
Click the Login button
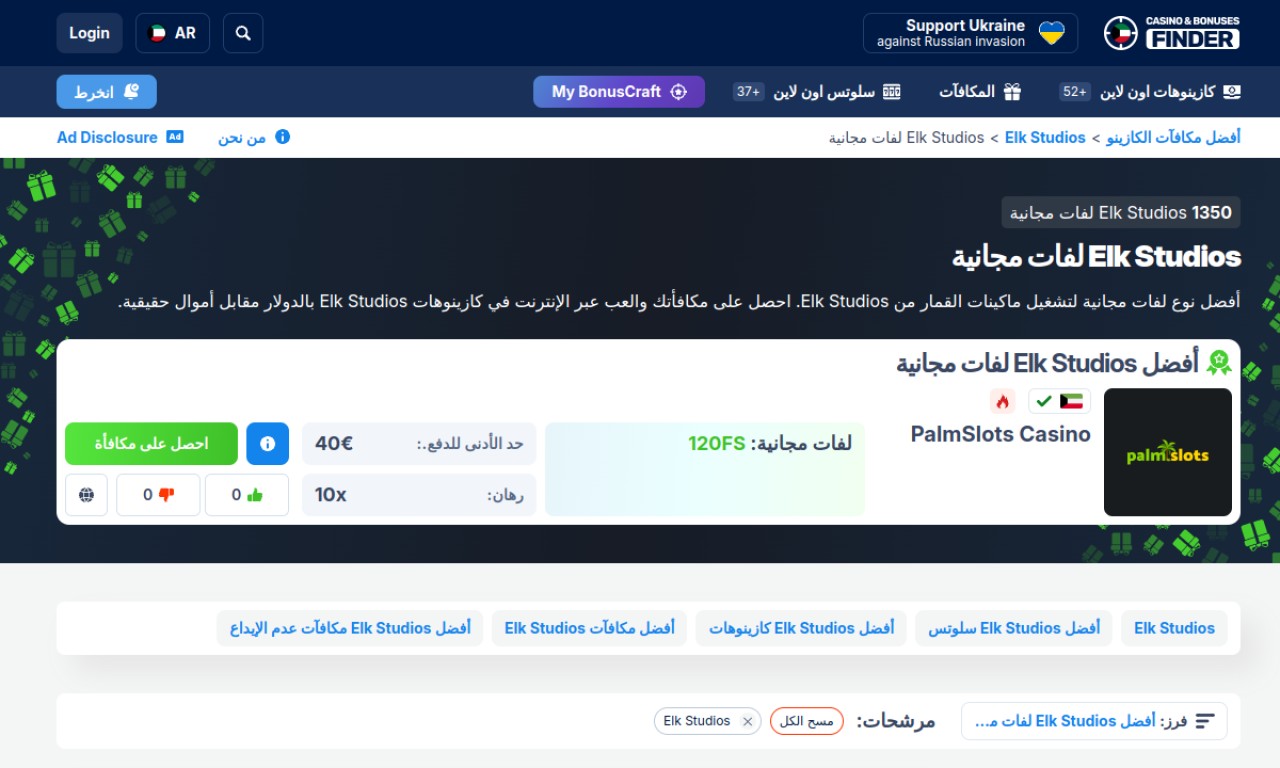click(89, 33)
